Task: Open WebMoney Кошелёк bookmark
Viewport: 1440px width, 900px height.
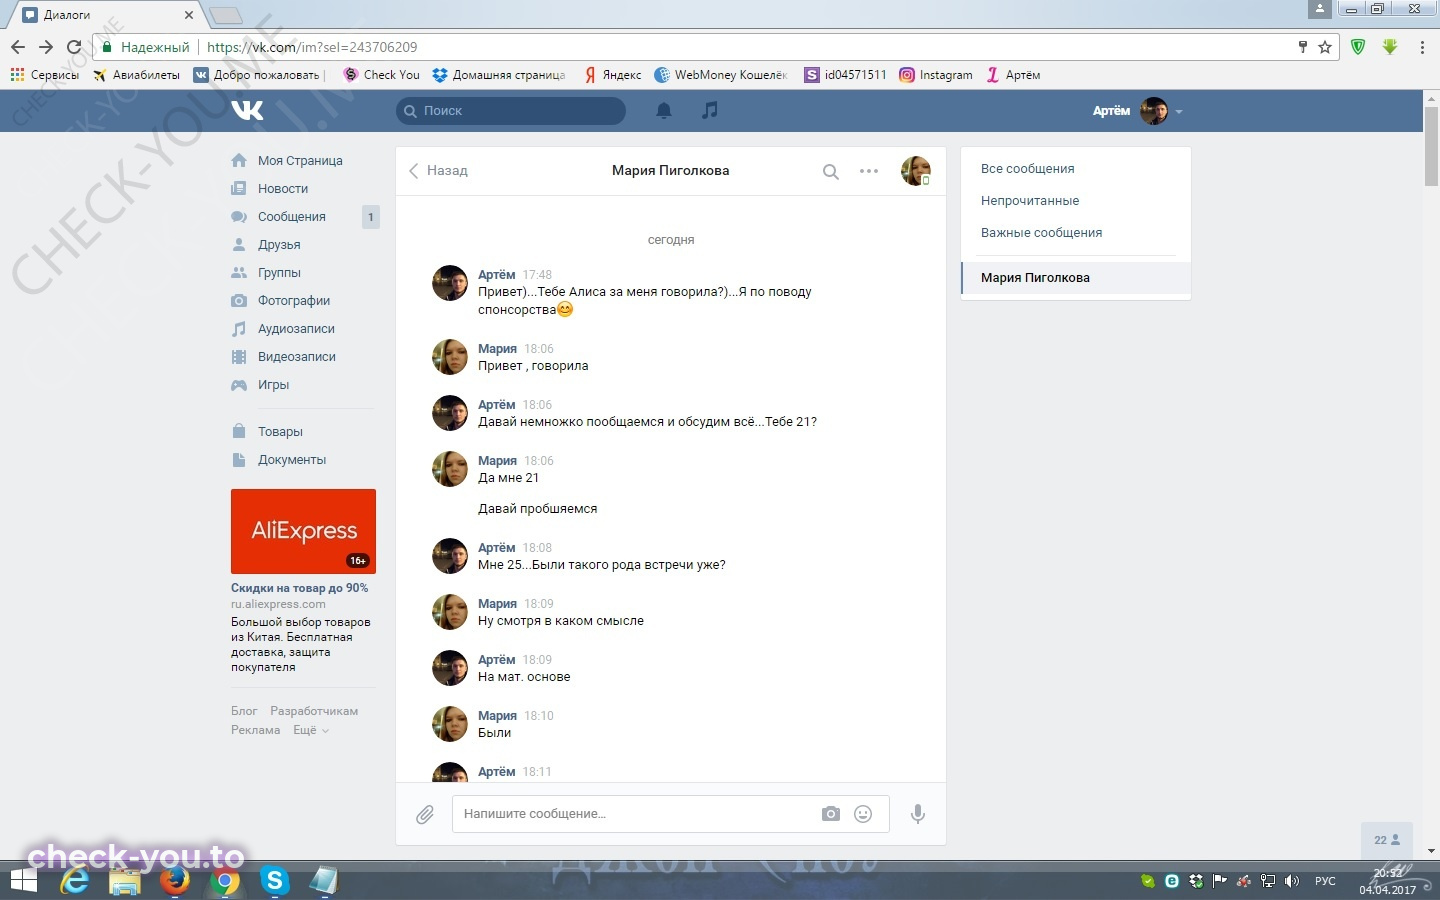Action: 720,75
